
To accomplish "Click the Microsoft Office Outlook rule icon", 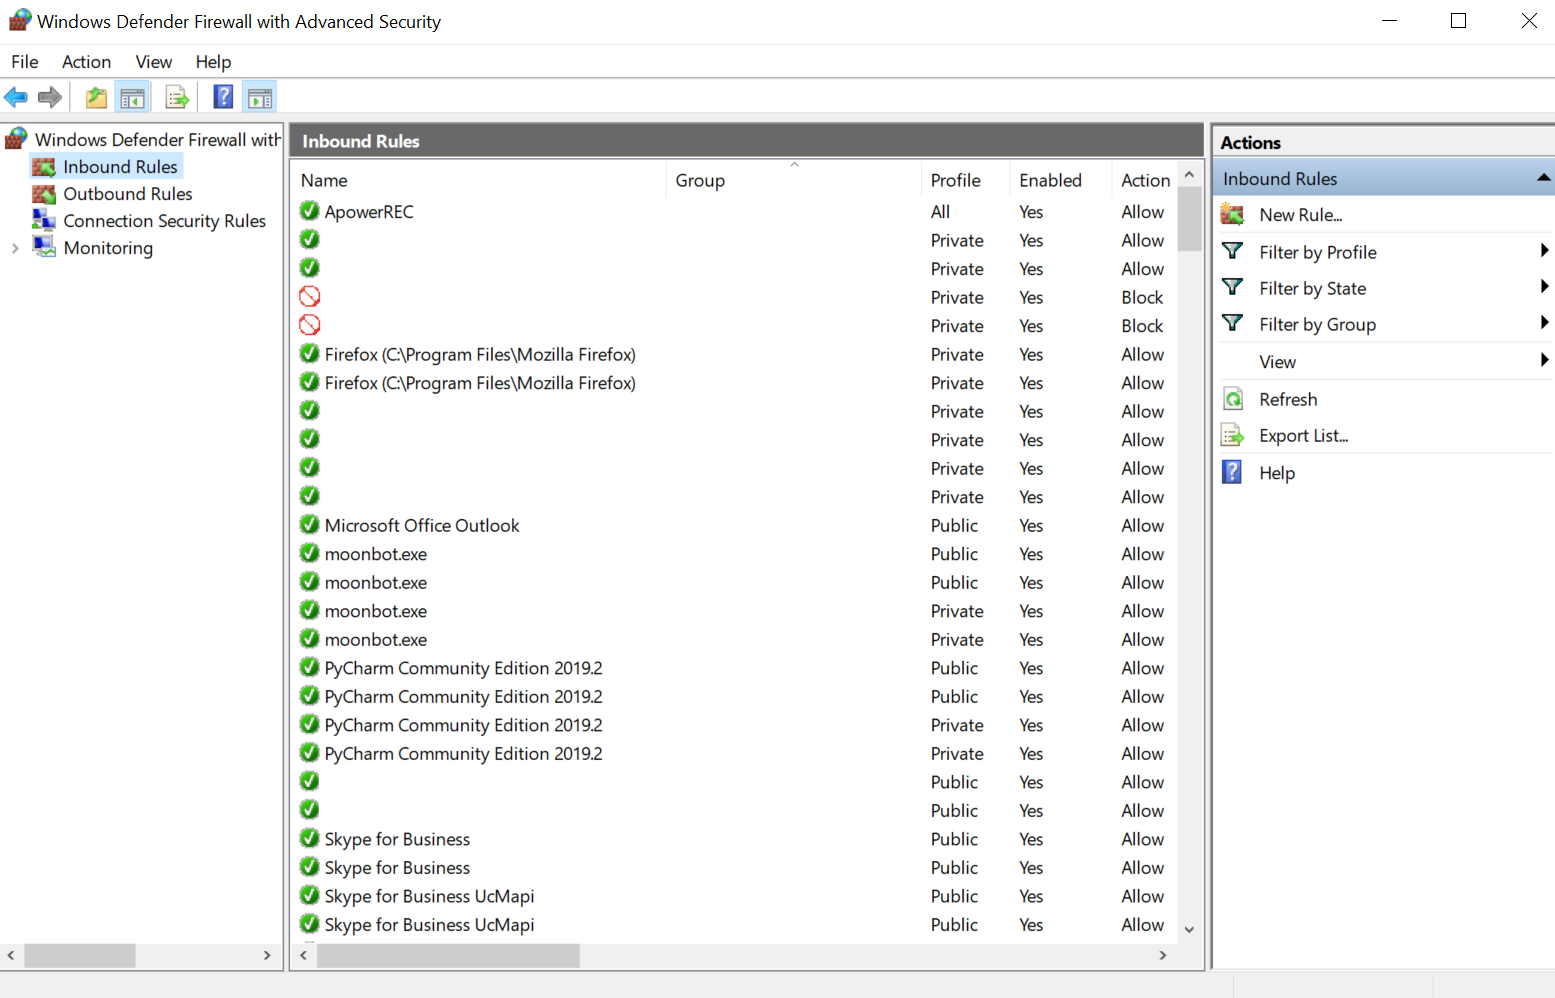I will [x=310, y=525].
